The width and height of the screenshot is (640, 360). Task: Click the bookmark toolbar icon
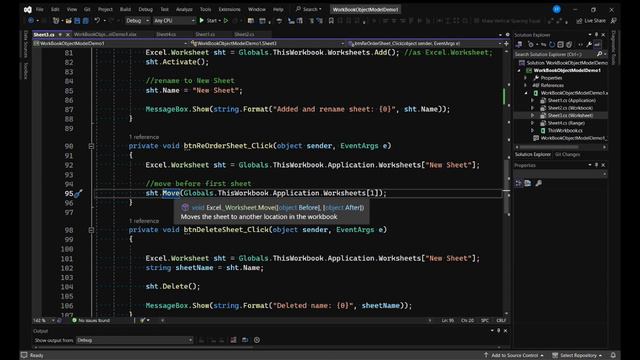[x=331, y=20]
